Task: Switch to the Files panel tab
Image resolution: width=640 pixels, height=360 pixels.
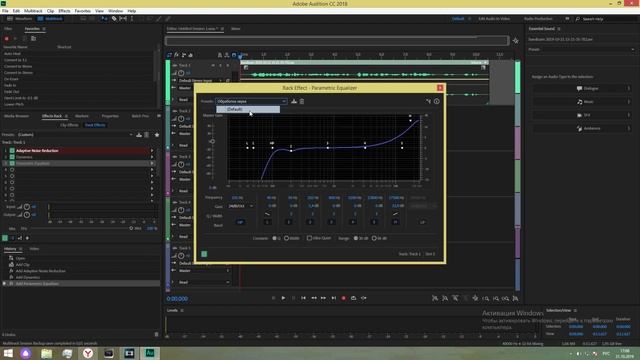Action: tap(8, 29)
